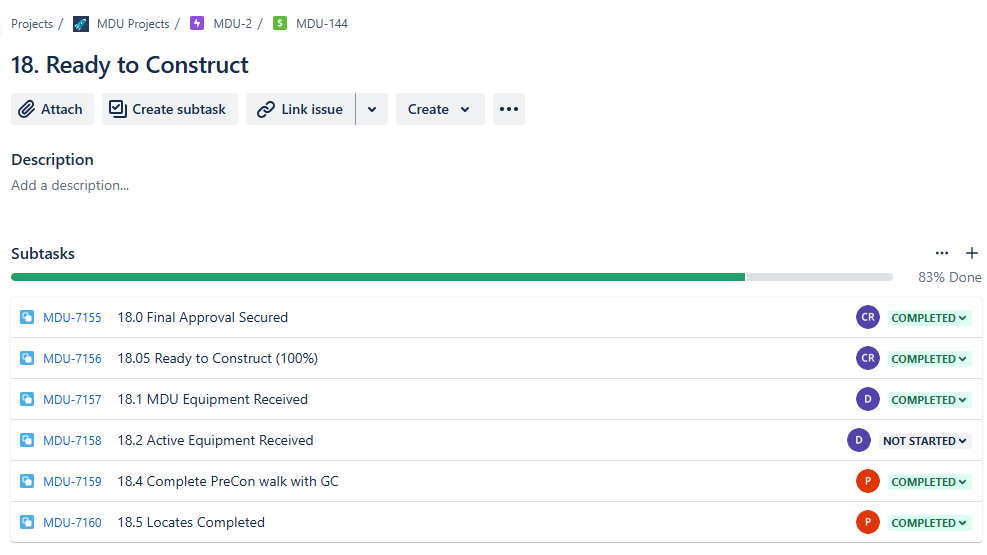Click the CR assignee avatar on MDU-7155
Viewport: 987px width, 555px height.
867,317
